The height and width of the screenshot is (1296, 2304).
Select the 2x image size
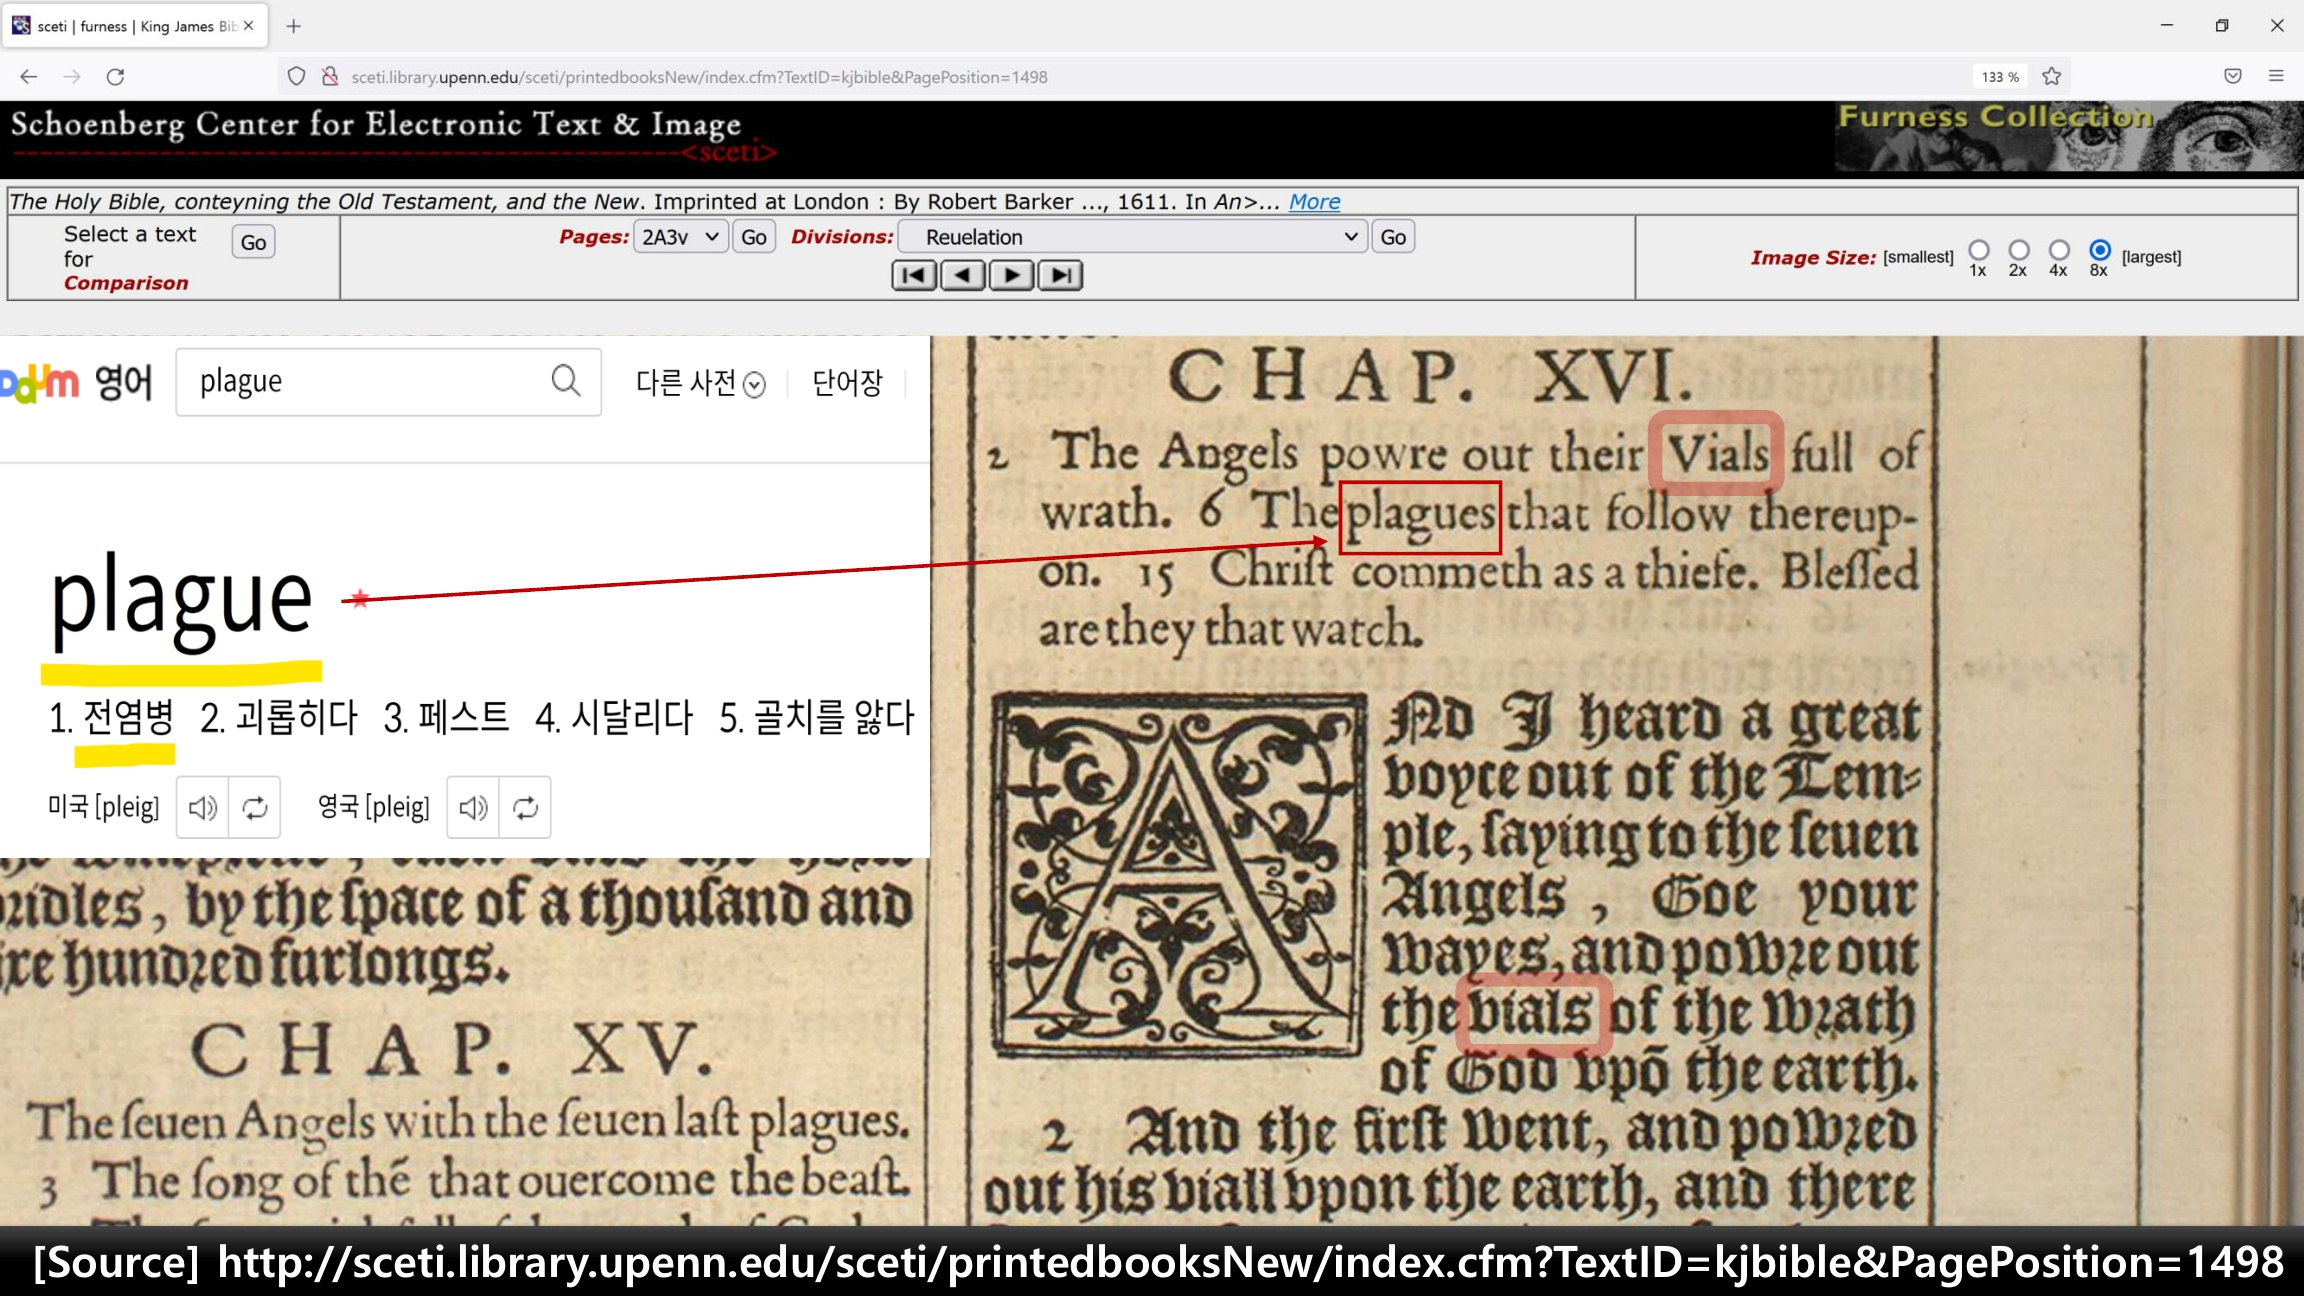[2019, 250]
